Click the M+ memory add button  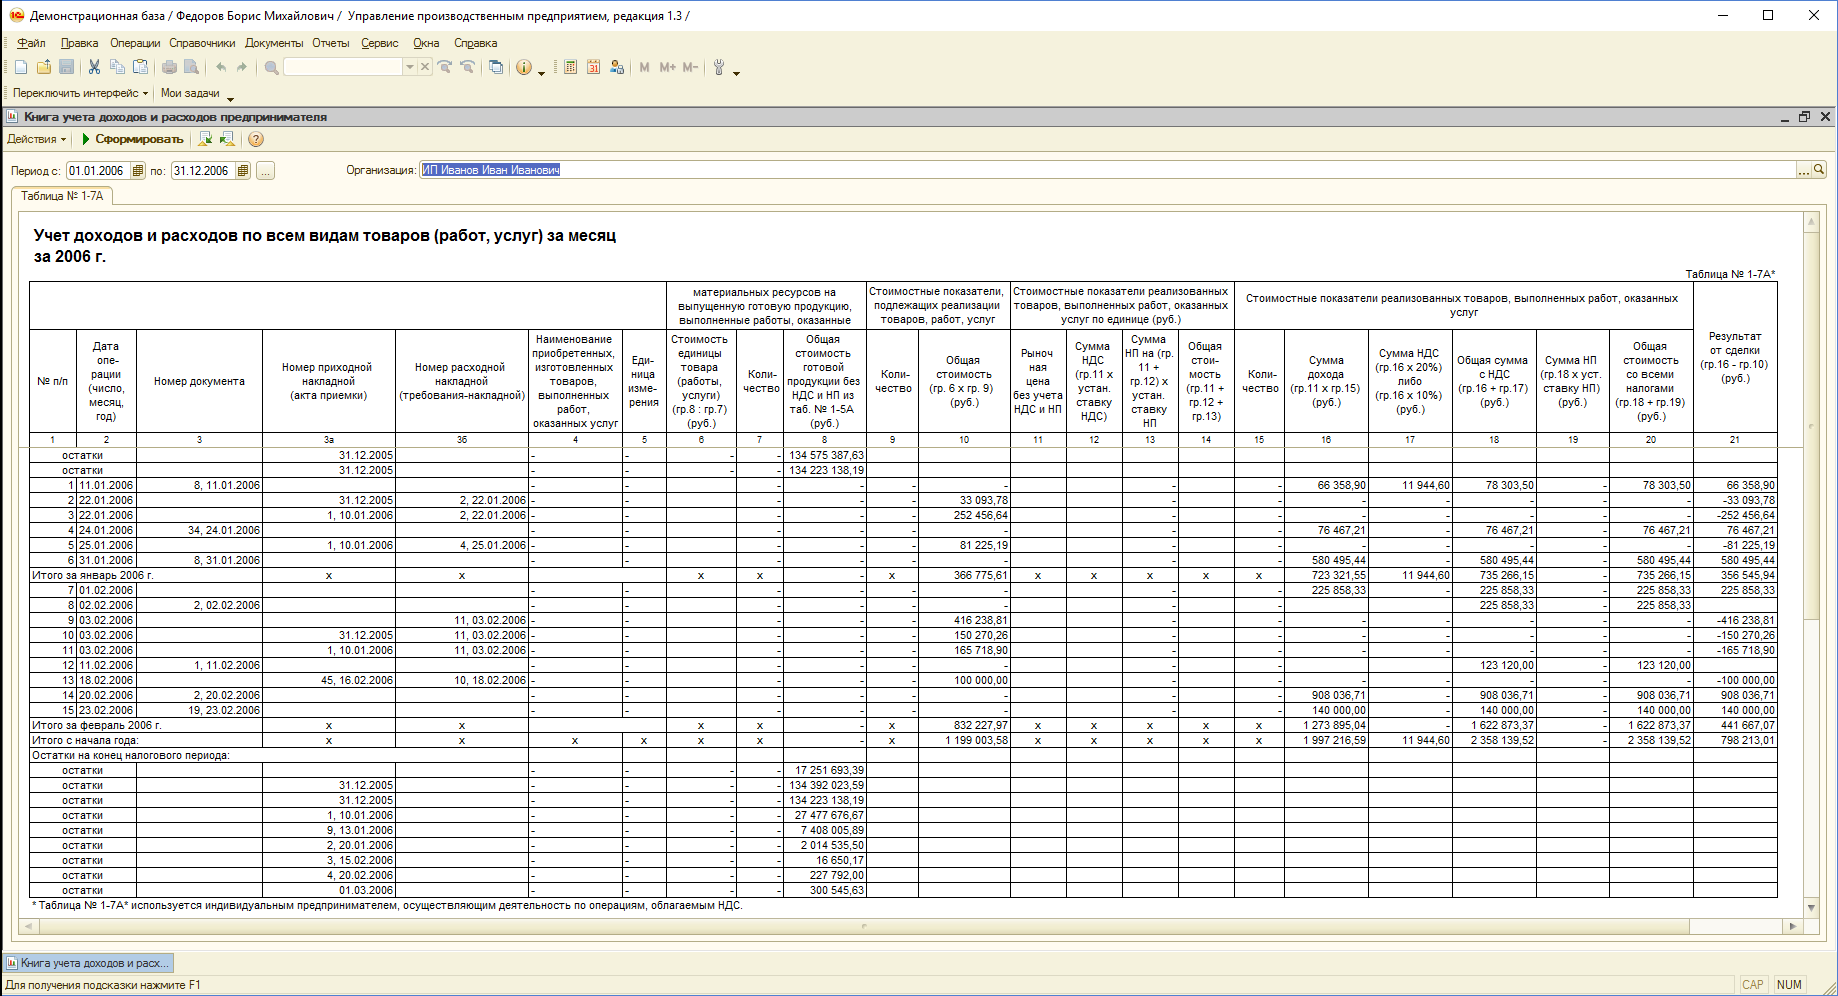click(x=667, y=67)
